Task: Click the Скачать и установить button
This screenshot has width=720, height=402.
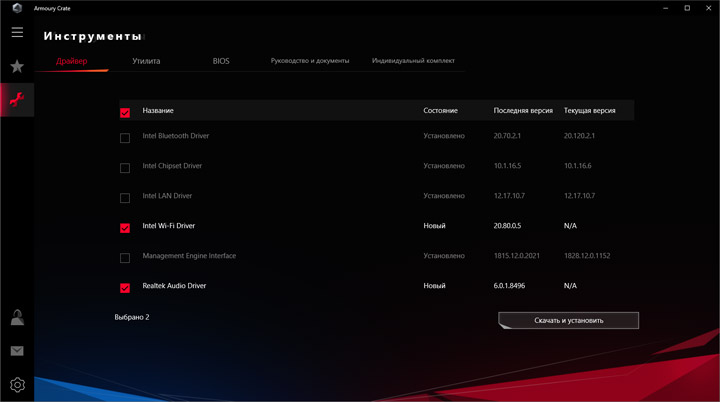Action: coord(568,320)
